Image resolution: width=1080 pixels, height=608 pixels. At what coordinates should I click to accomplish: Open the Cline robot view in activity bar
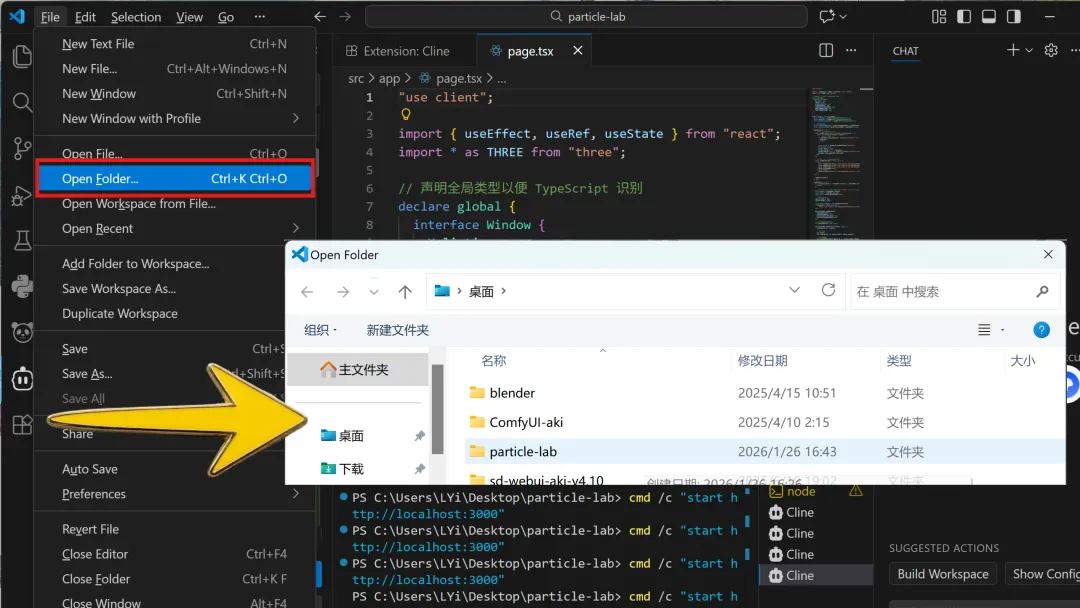point(22,379)
